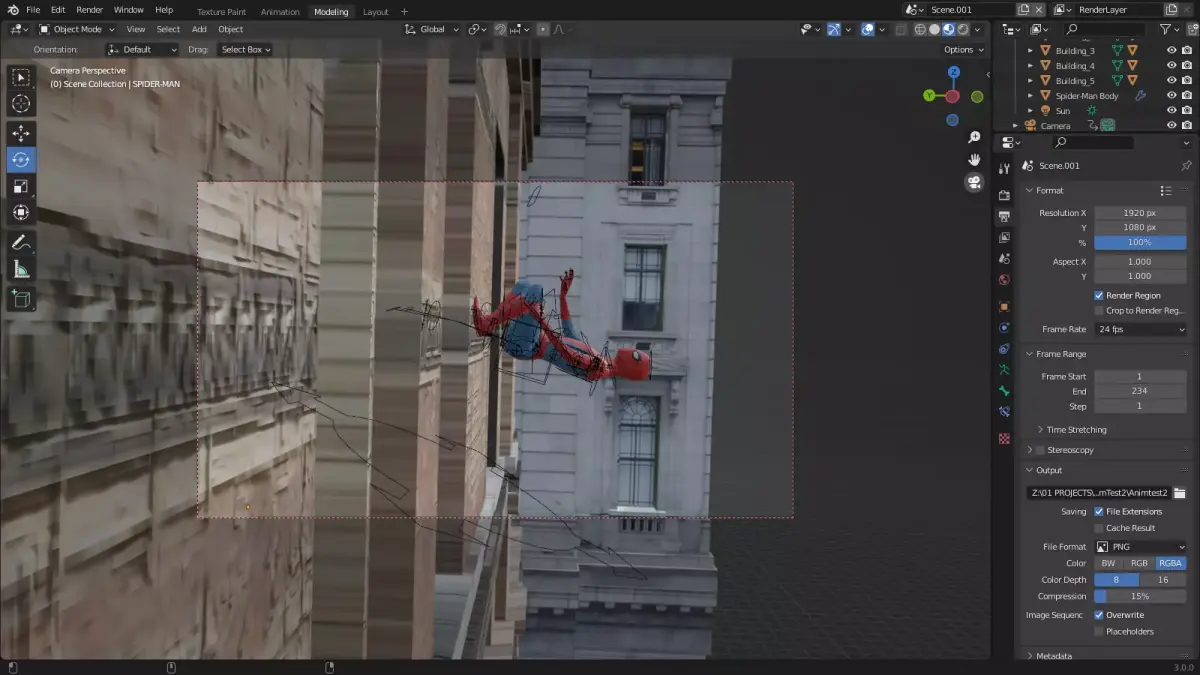Open the Frame Rate 24 fps dropdown
Viewport: 1200px width, 675px height.
pyautogui.click(x=1140, y=329)
